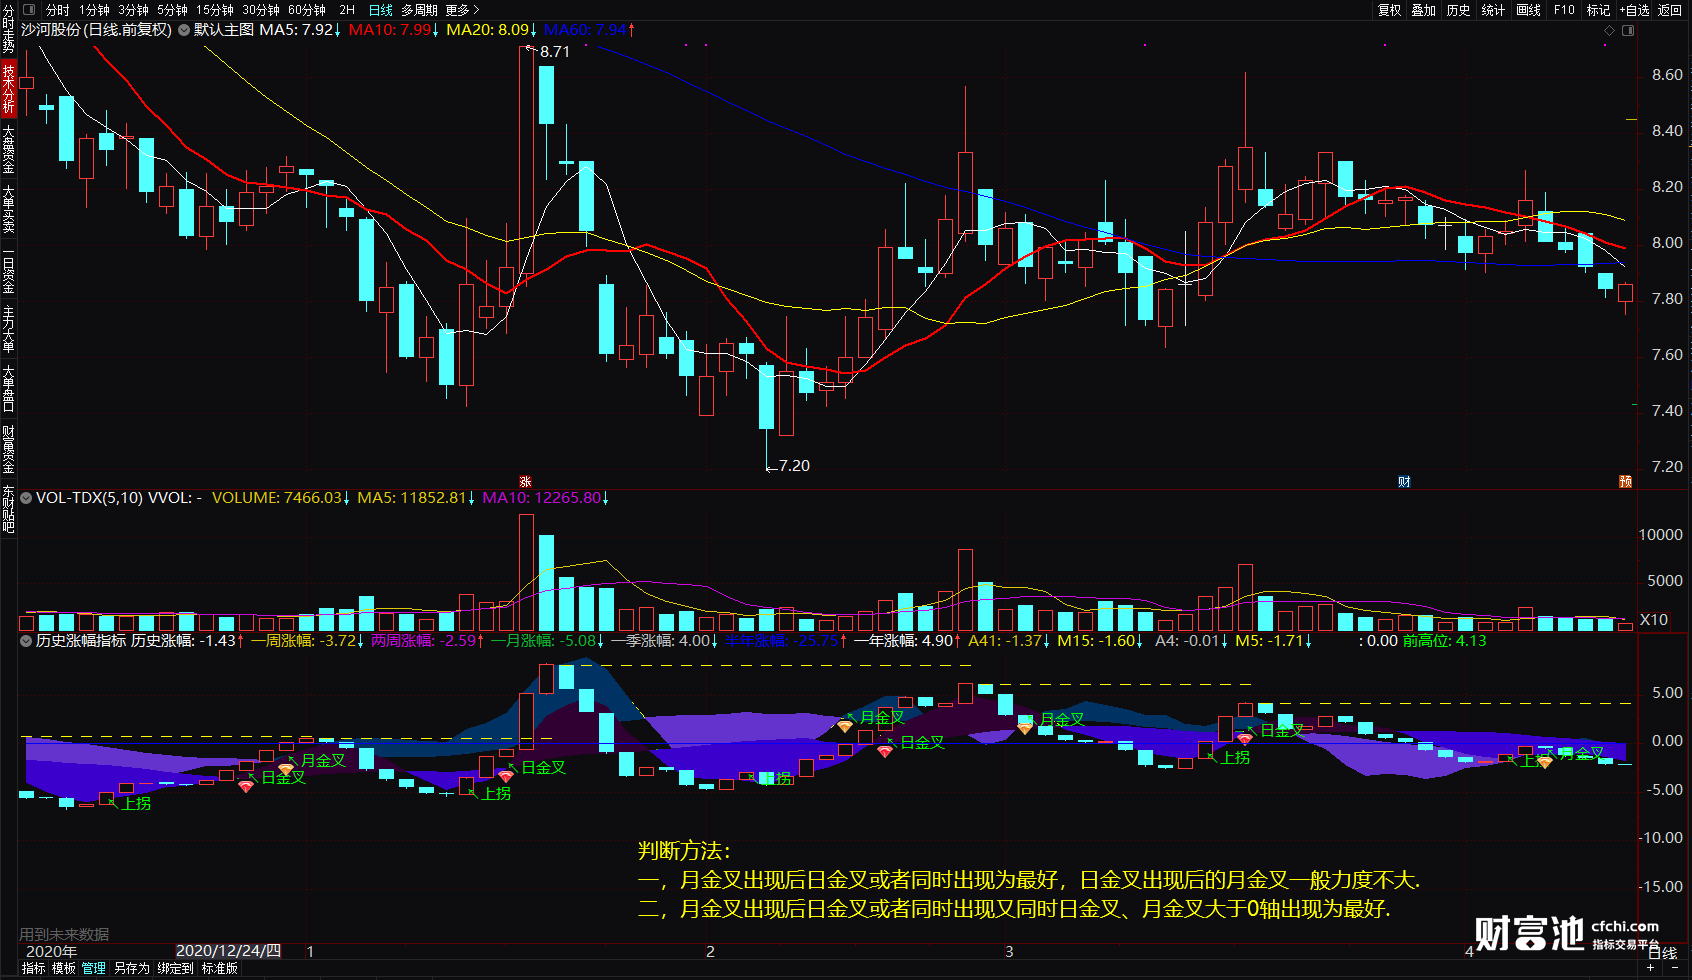Select the 15分钟 period
Viewport: 1692px width, 980px height.
coord(215,10)
